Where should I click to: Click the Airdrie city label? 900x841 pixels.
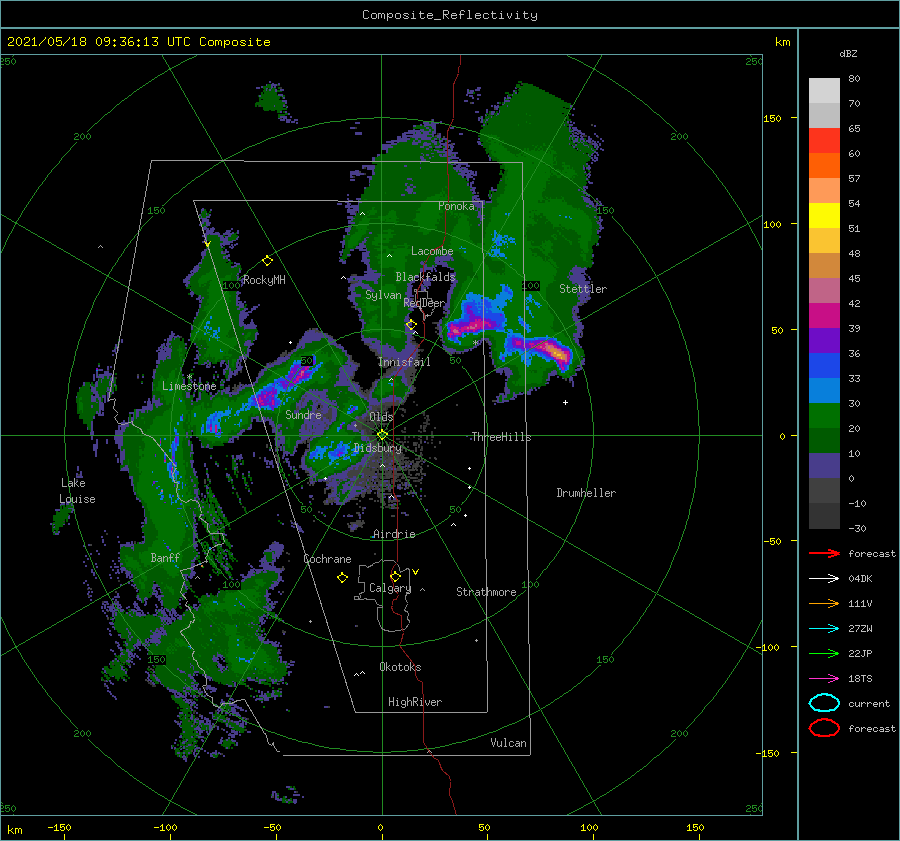point(394,534)
